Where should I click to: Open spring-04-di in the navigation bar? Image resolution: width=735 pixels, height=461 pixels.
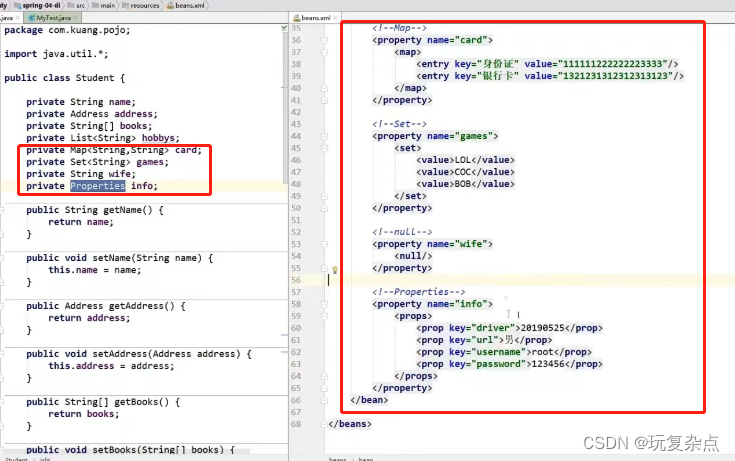coord(41,6)
